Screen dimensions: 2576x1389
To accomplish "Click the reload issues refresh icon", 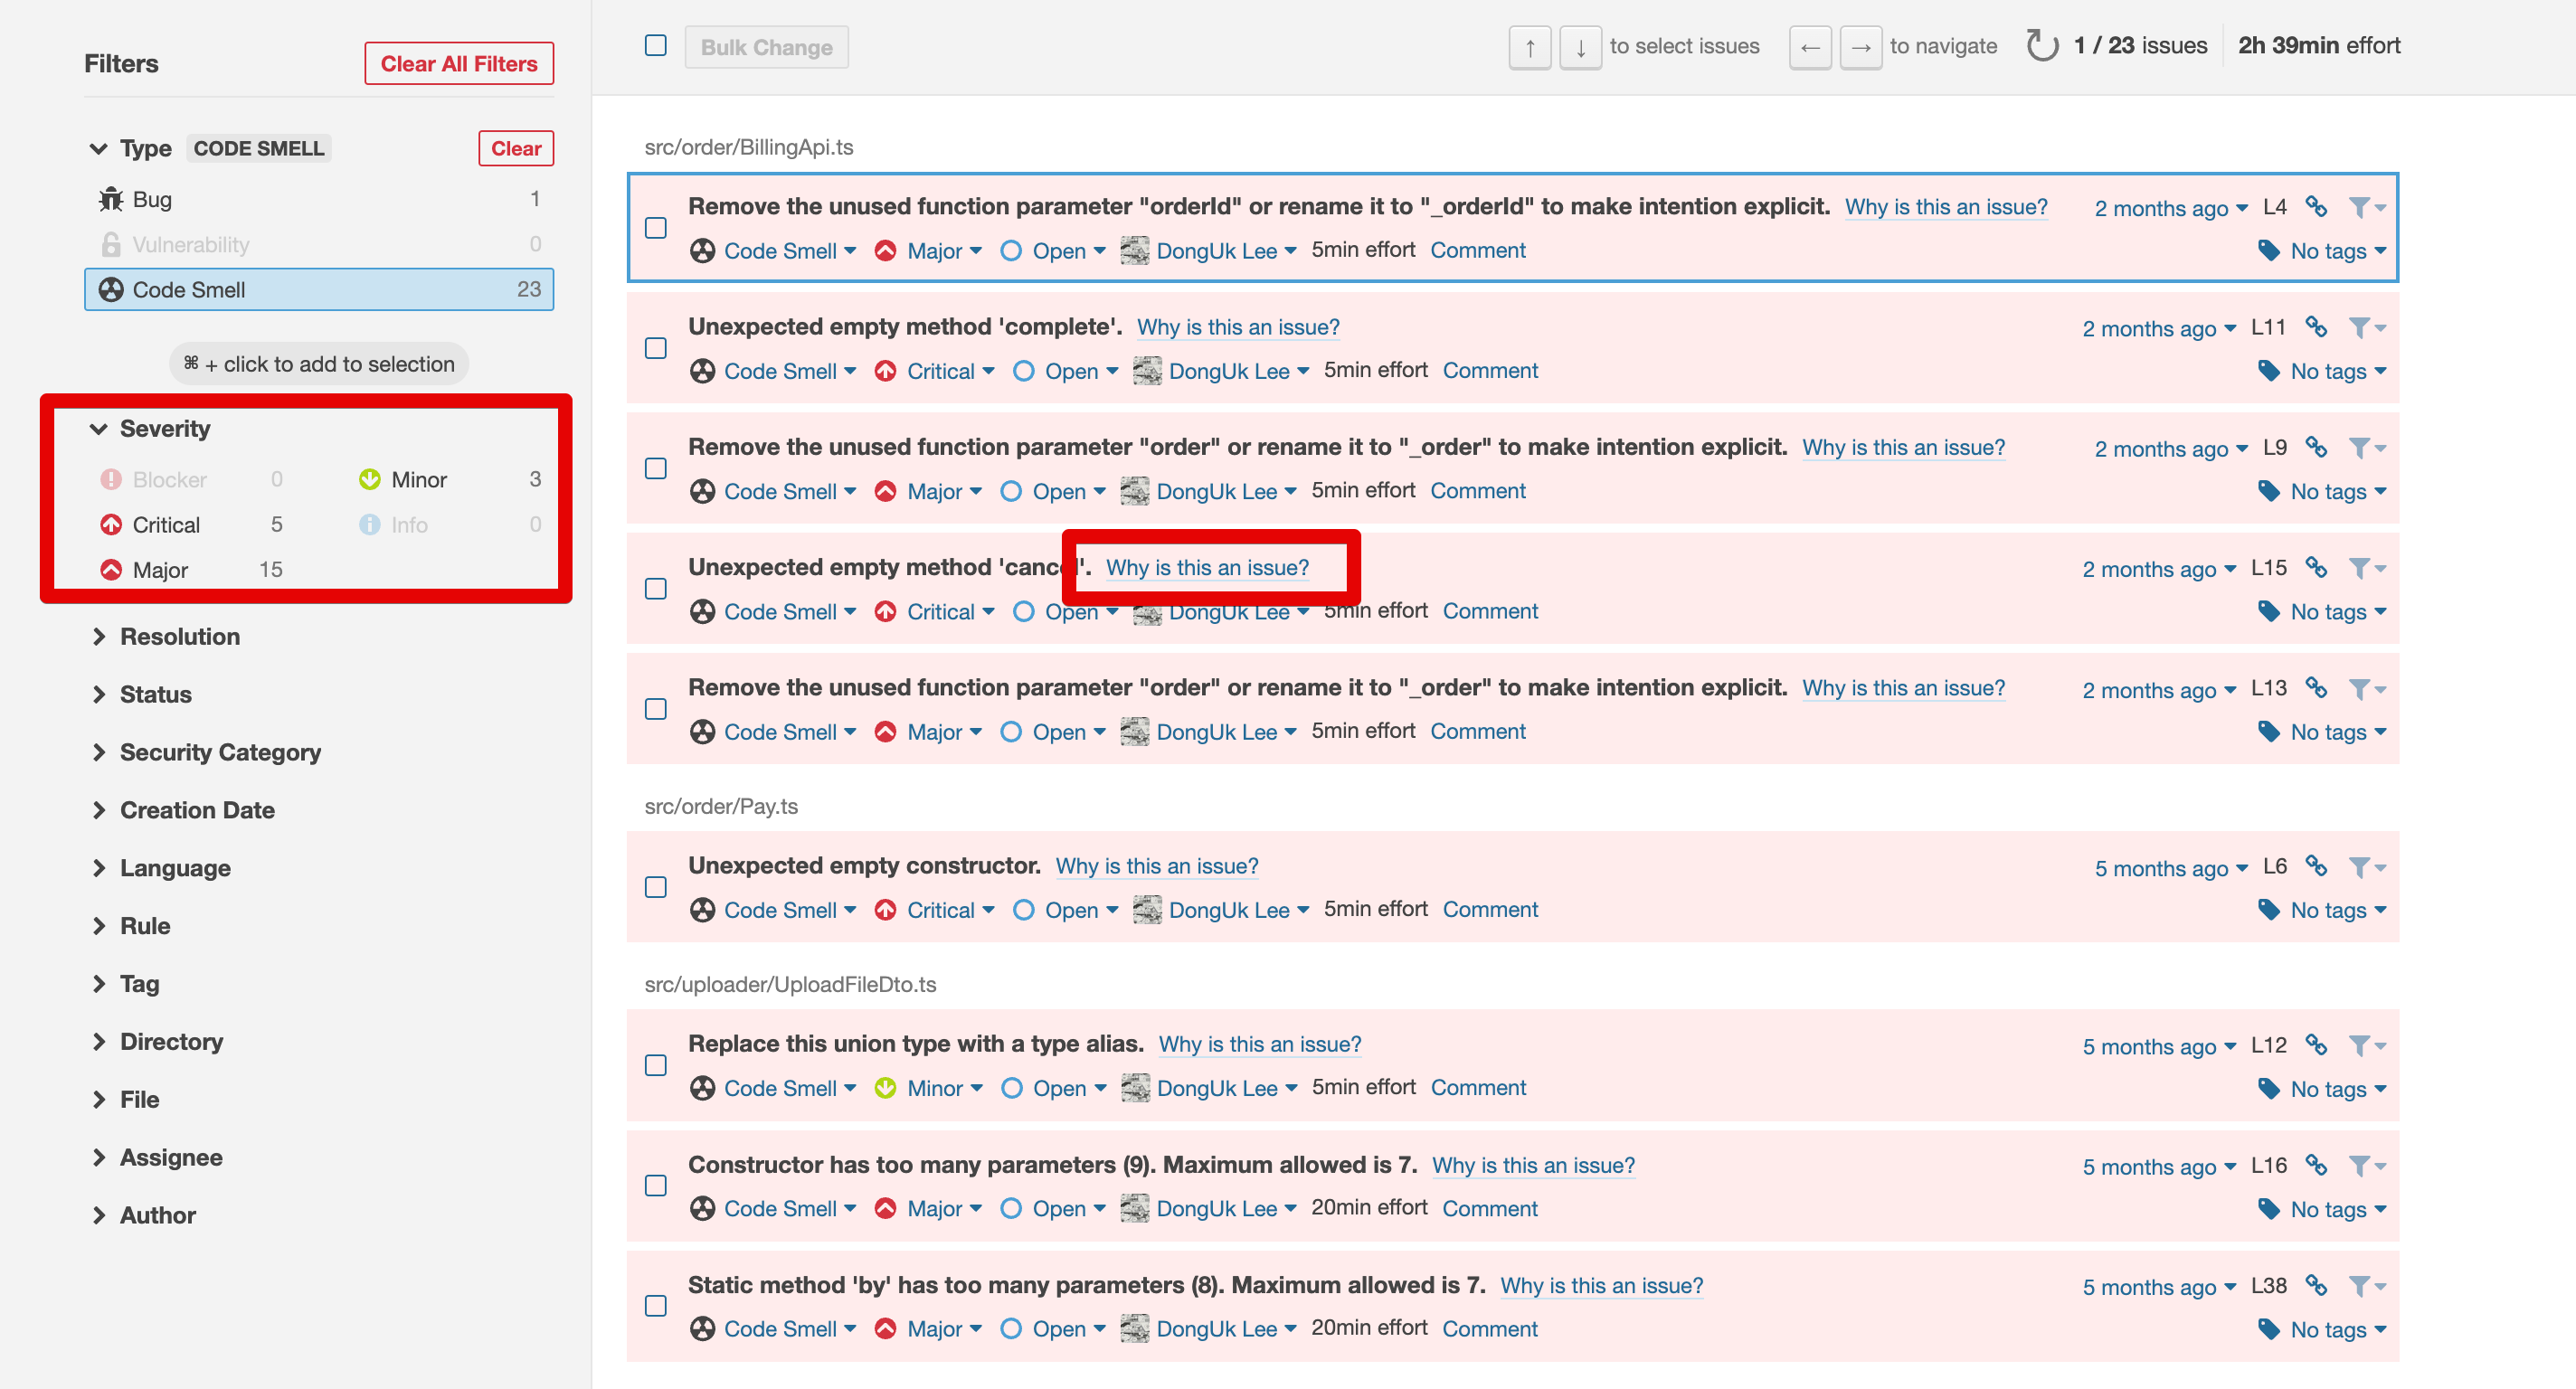I will click(2041, 46).
